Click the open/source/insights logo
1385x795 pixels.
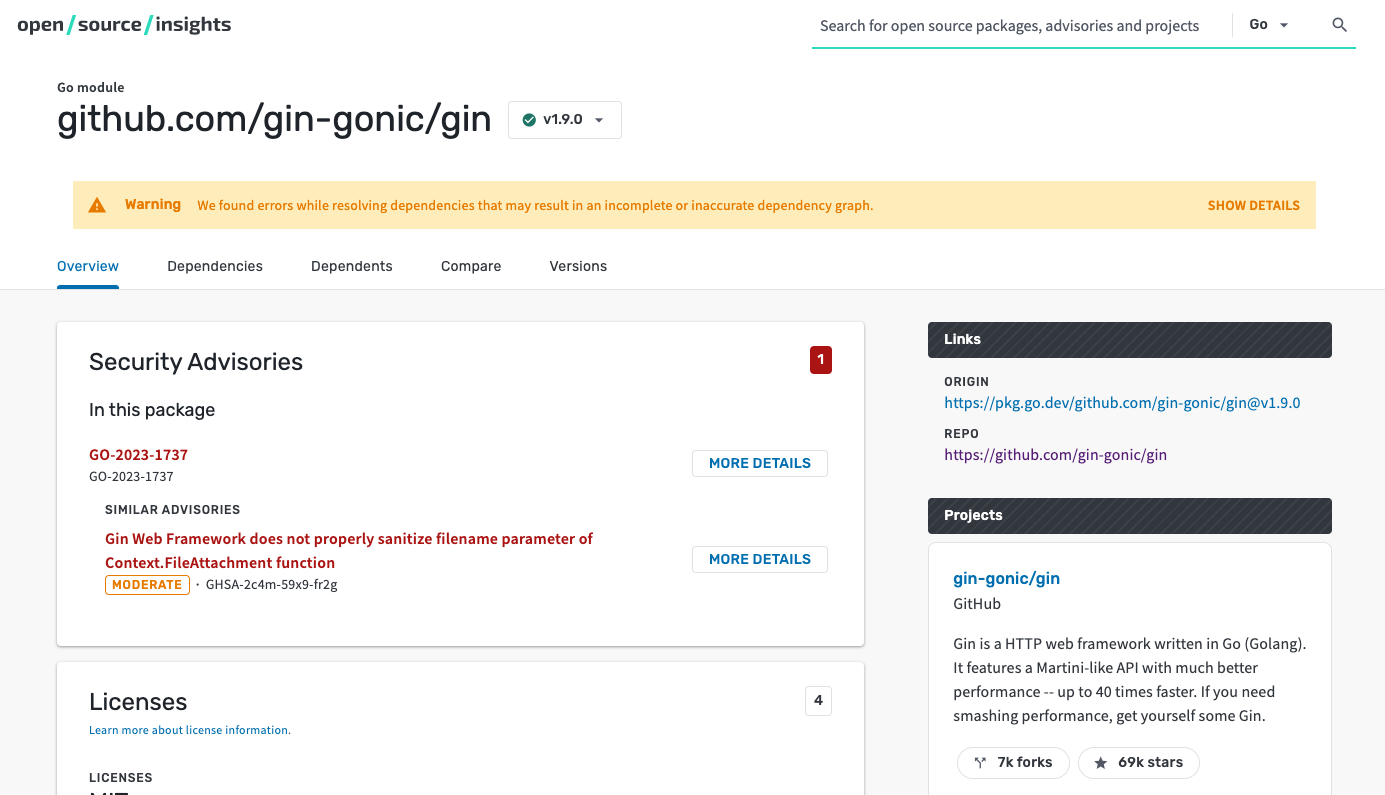123,24
